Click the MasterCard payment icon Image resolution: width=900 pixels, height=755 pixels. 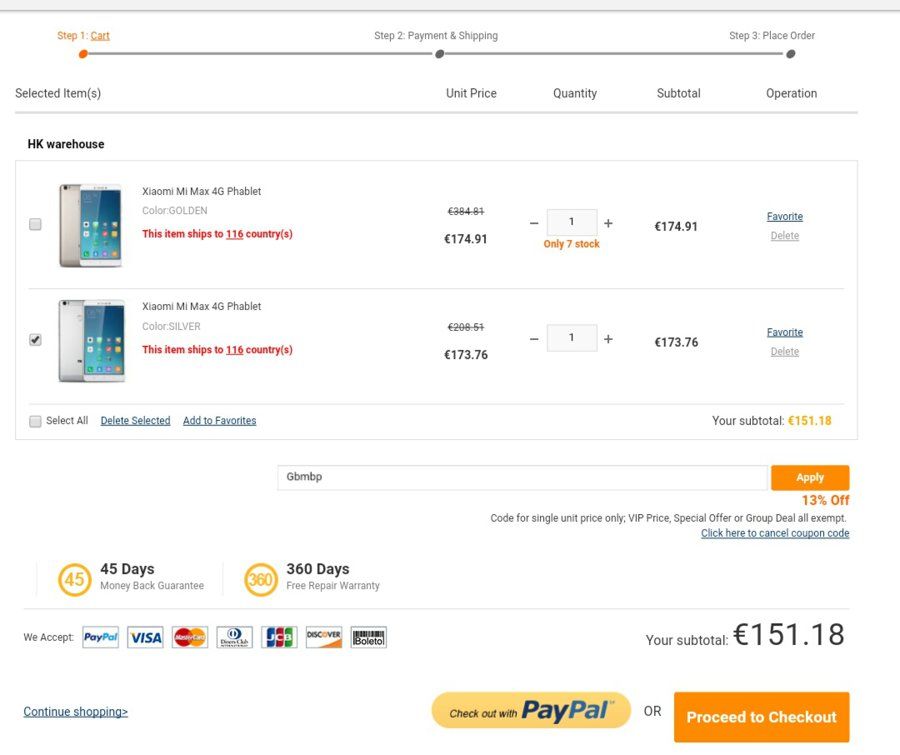pyautogui.click(x=190, y=637)
